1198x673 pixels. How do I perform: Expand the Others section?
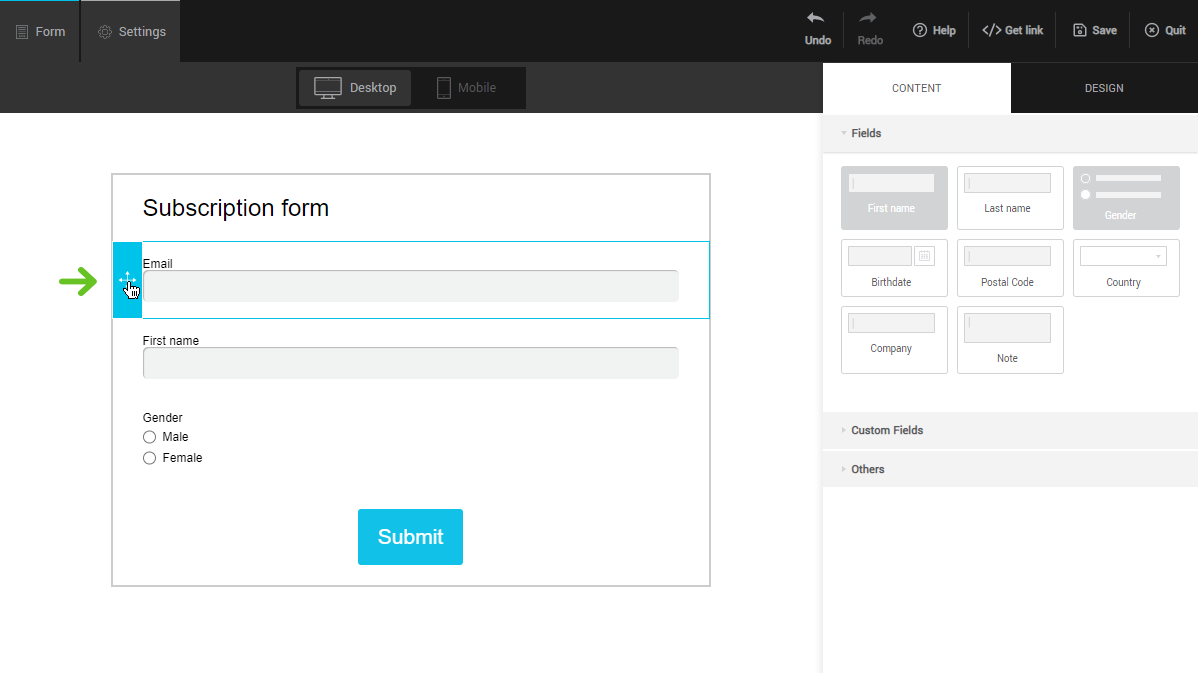[867, 469]
